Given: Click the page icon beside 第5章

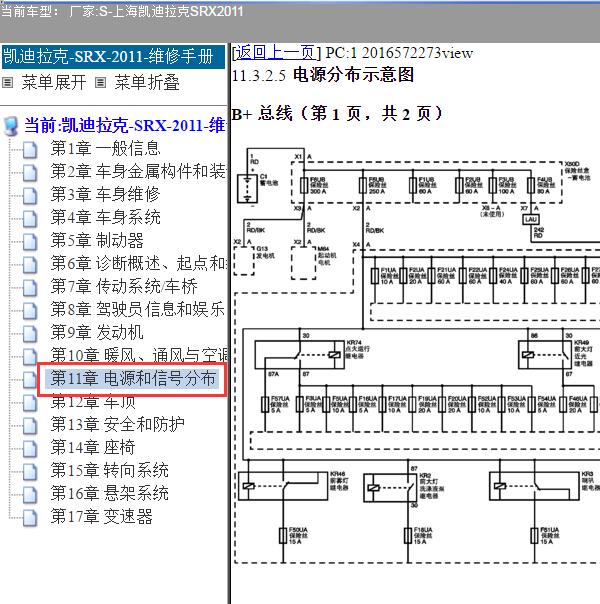Looking at the screenshot, I should point(30,242).
